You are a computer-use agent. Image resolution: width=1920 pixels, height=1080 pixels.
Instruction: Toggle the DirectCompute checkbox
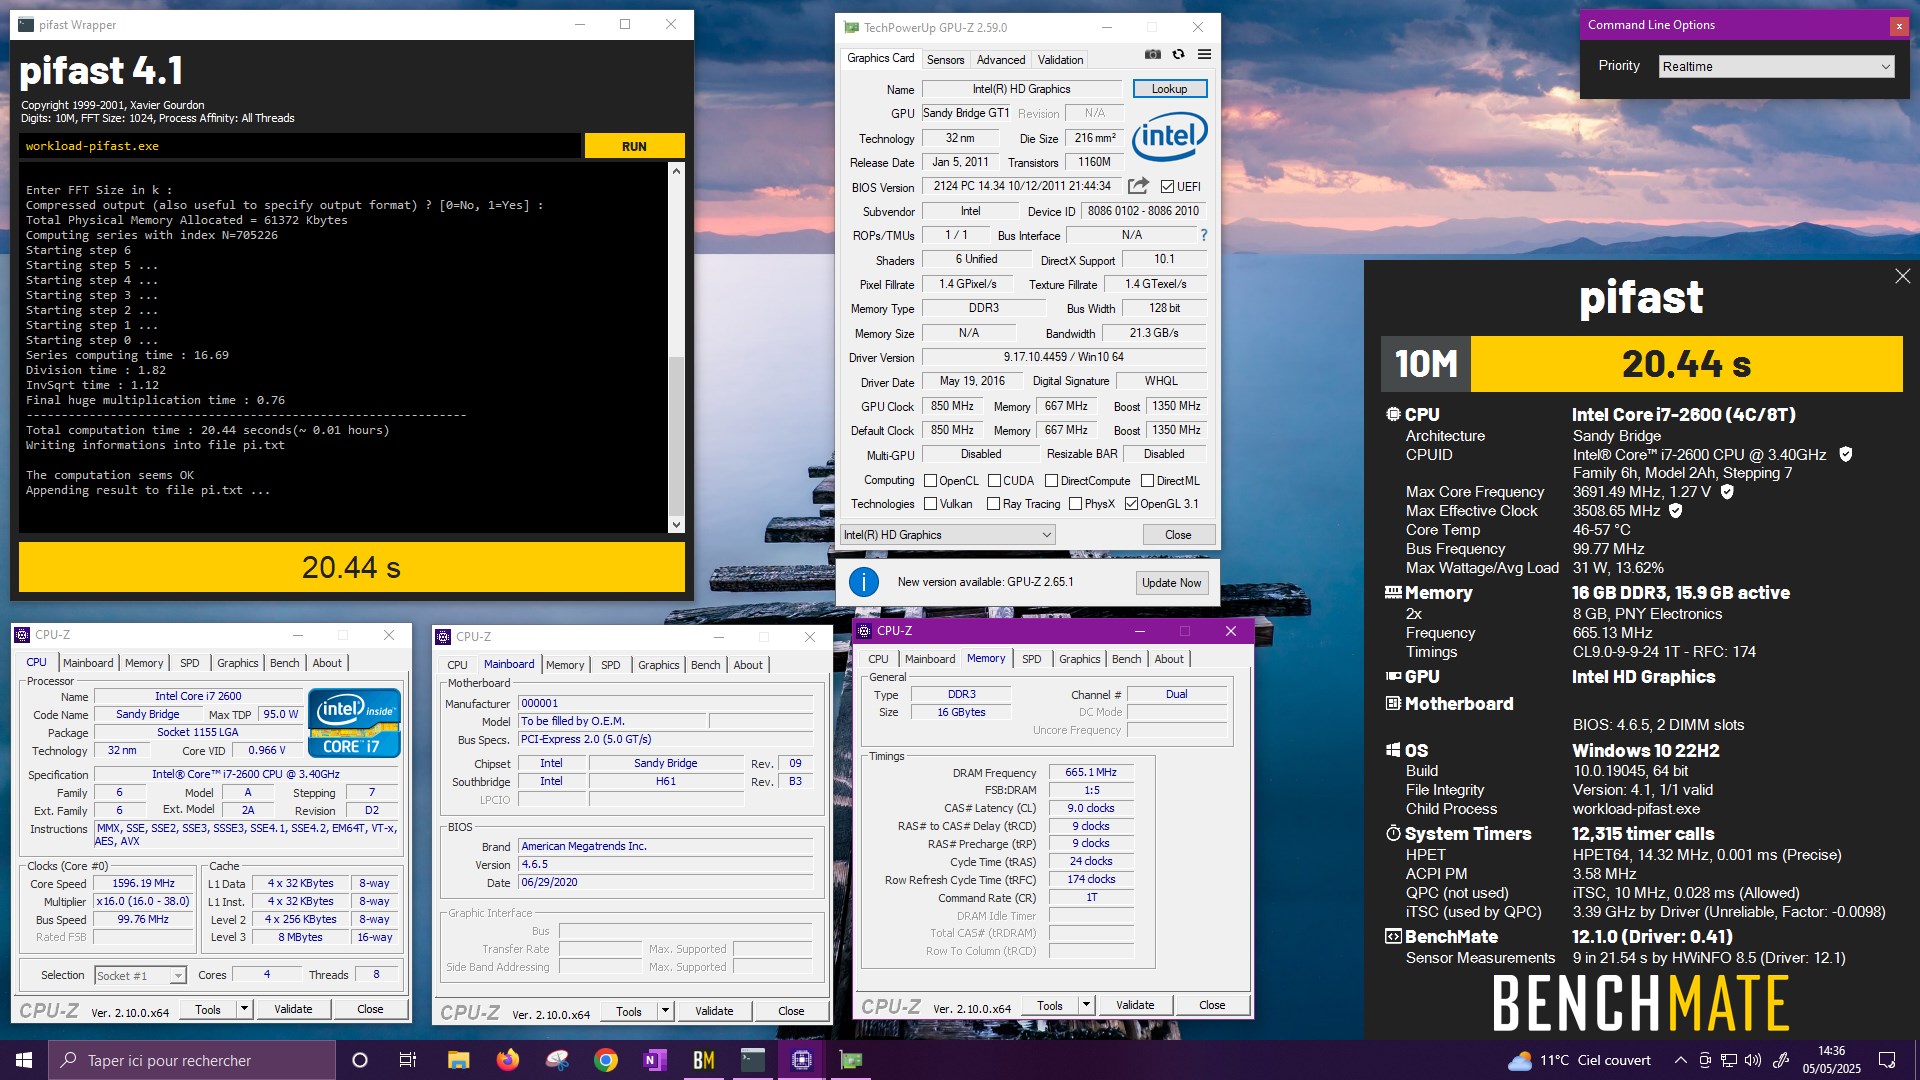pos(1051,481)
